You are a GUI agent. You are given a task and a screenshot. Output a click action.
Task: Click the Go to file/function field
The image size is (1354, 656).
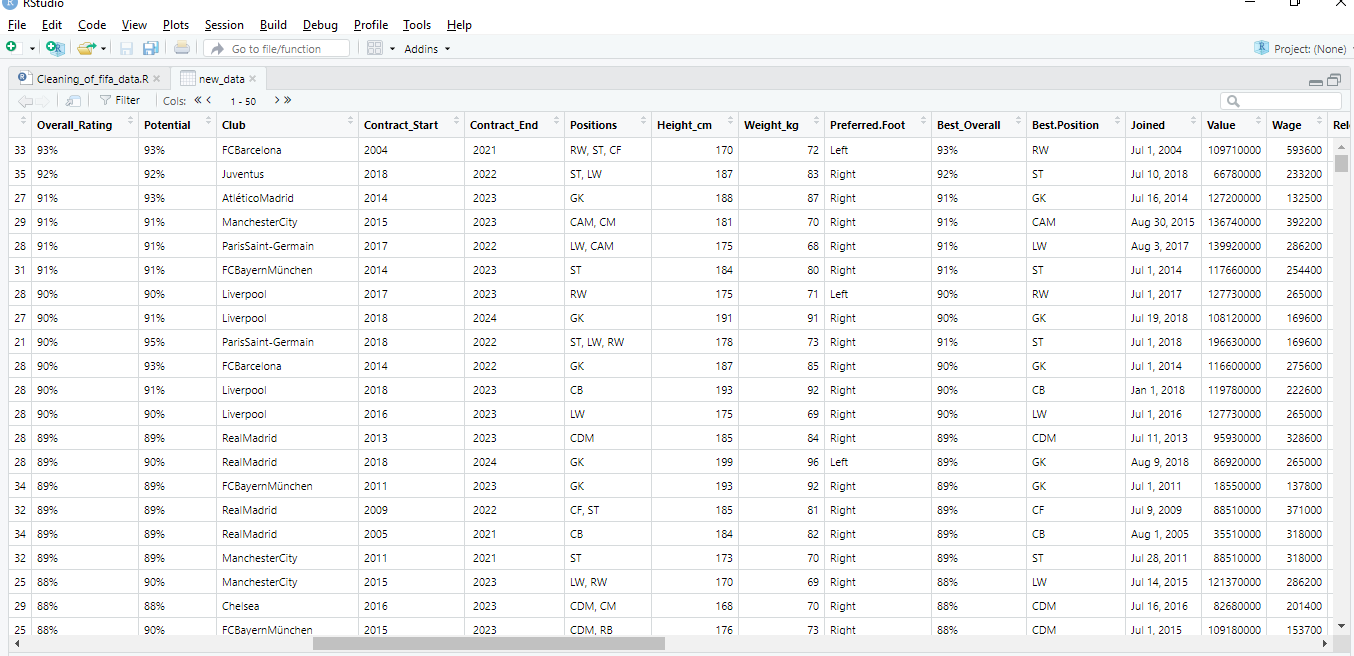coord(277,48)
